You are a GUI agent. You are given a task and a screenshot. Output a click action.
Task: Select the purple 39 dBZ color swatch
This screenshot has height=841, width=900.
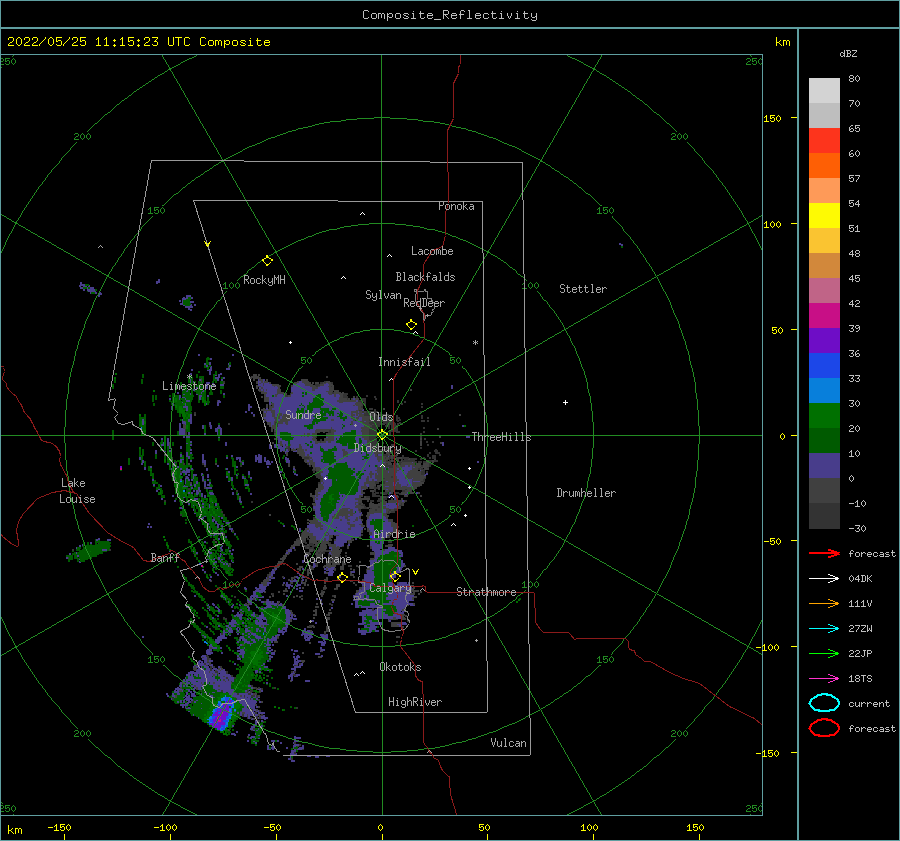(824, 340)
